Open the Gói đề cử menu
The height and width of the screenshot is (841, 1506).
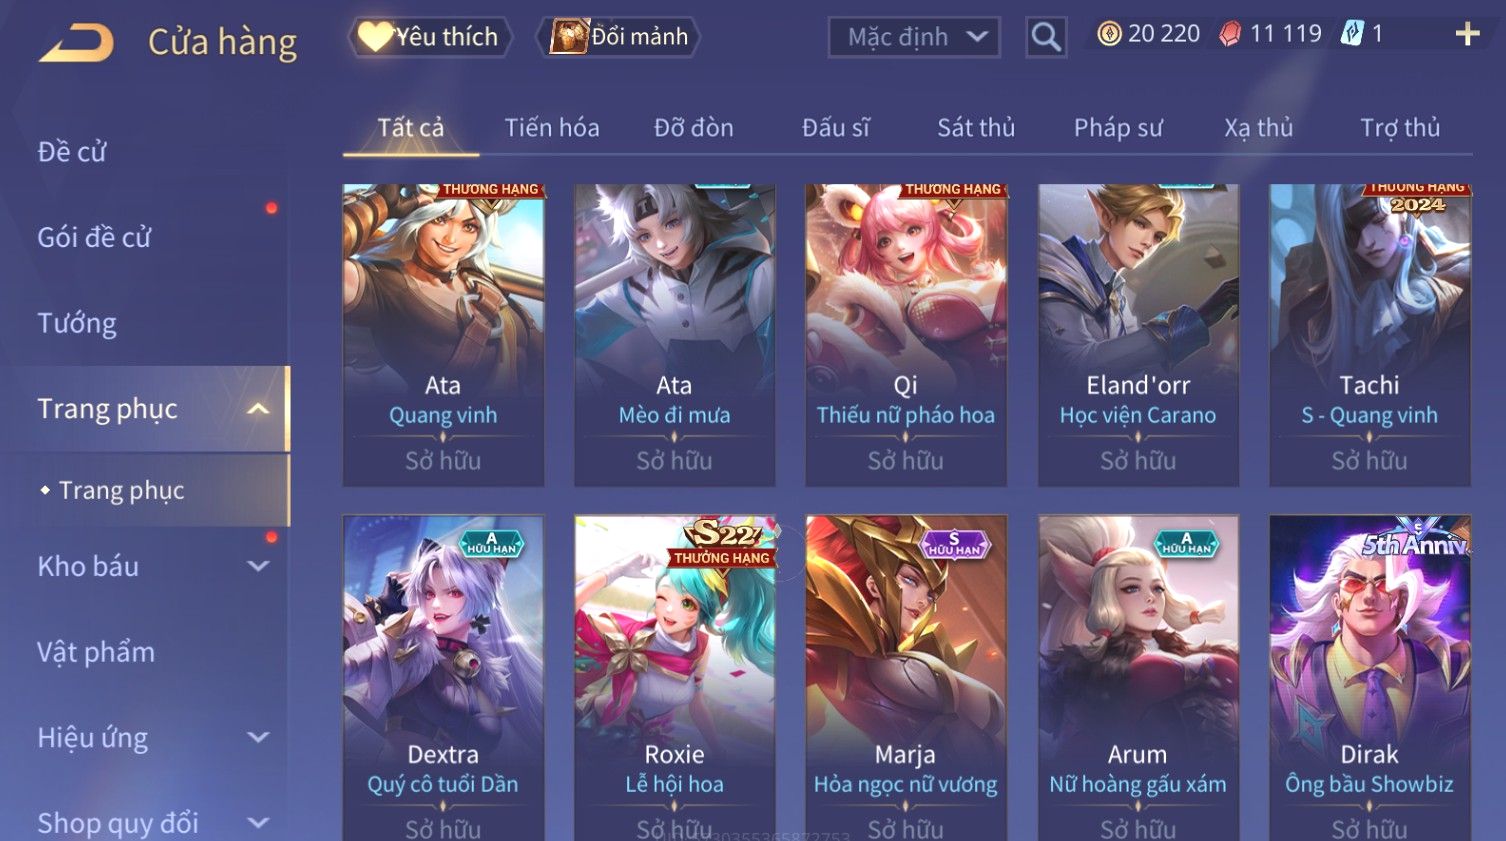point(94,238)
